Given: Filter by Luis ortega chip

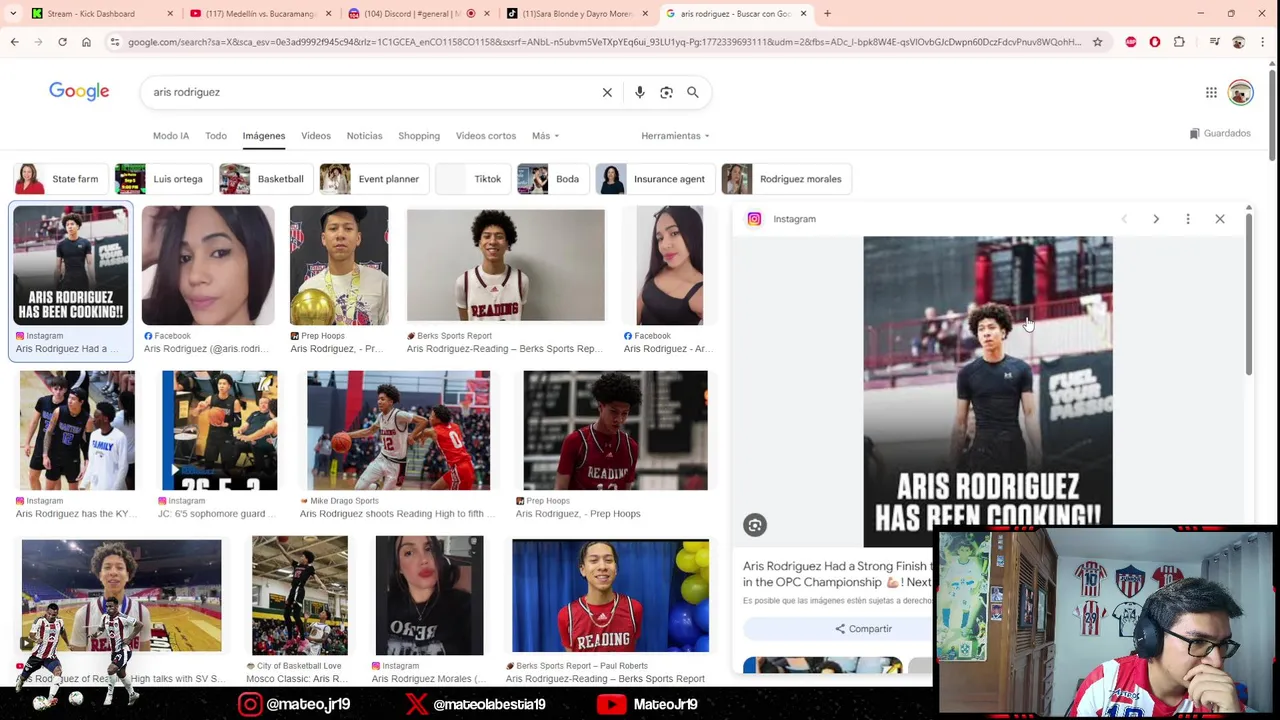Looking at the screenshot, I should click(x=162, y=179).
